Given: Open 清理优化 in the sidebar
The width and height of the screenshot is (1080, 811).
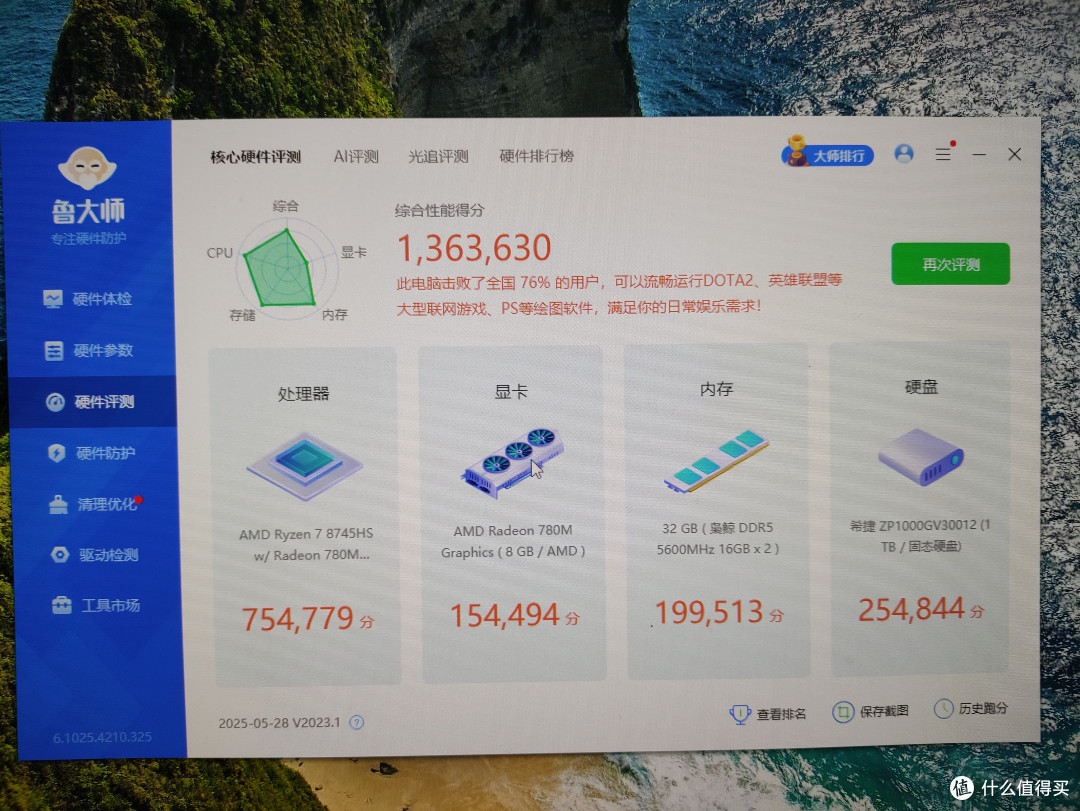Looking at the screenshot, I should [x=94, y=504].
